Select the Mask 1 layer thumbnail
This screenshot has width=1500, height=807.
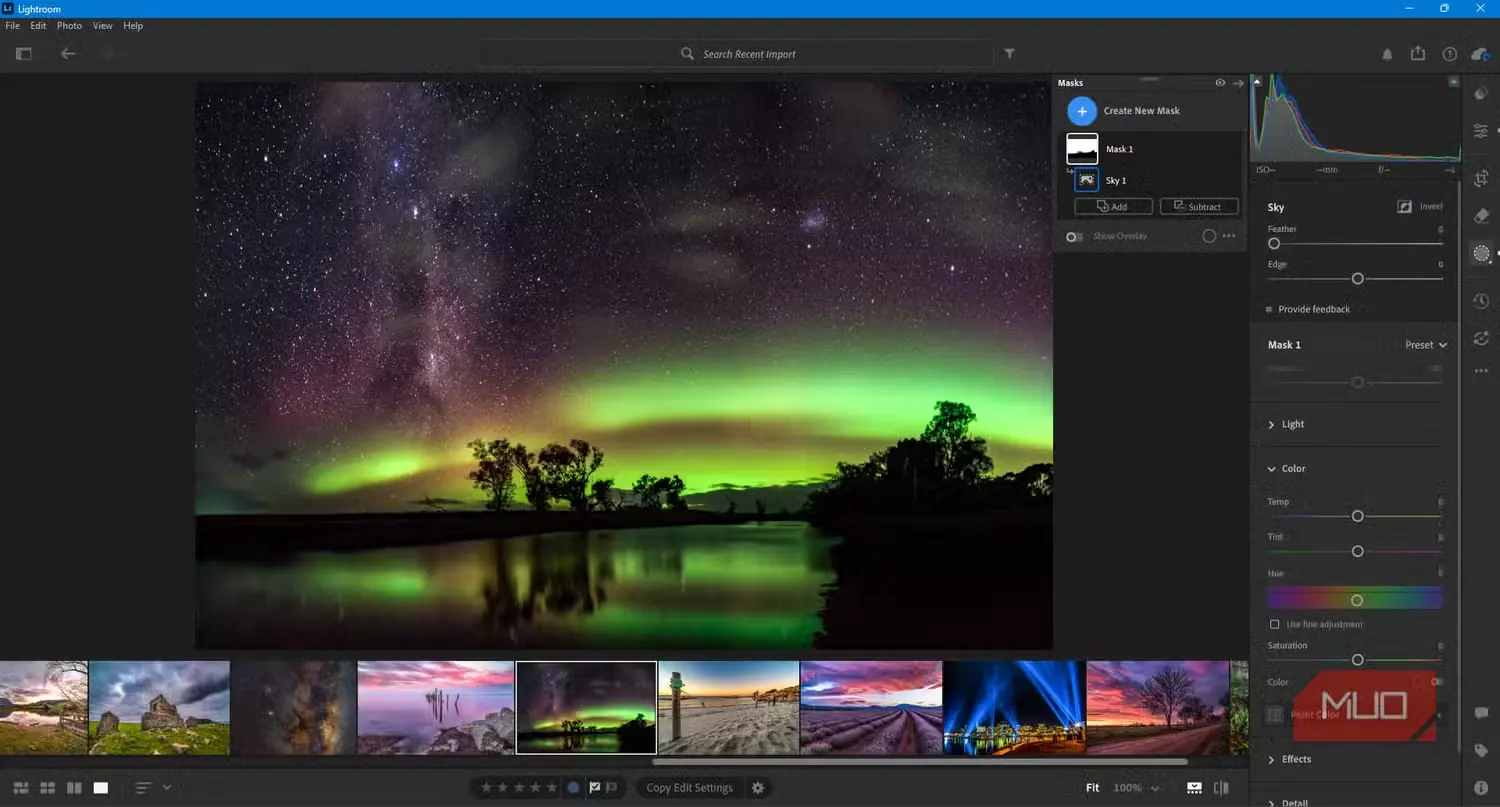(1082, 149)
